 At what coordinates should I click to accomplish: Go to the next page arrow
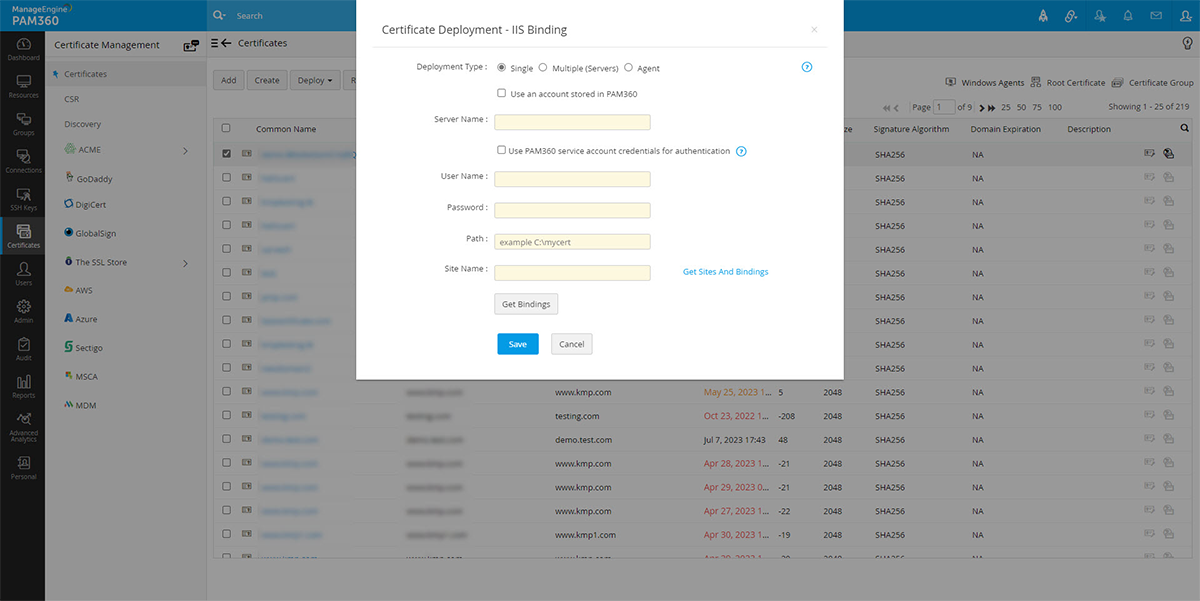pyautogui.click(x=982, y=107)
